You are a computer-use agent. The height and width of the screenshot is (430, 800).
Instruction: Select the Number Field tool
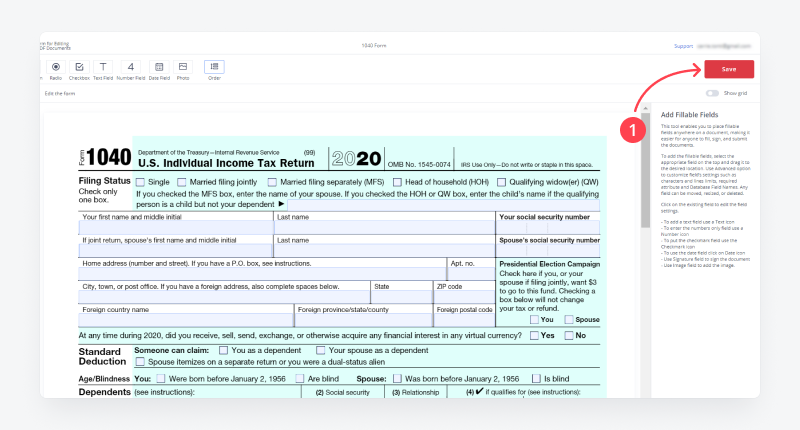(131, 67)
